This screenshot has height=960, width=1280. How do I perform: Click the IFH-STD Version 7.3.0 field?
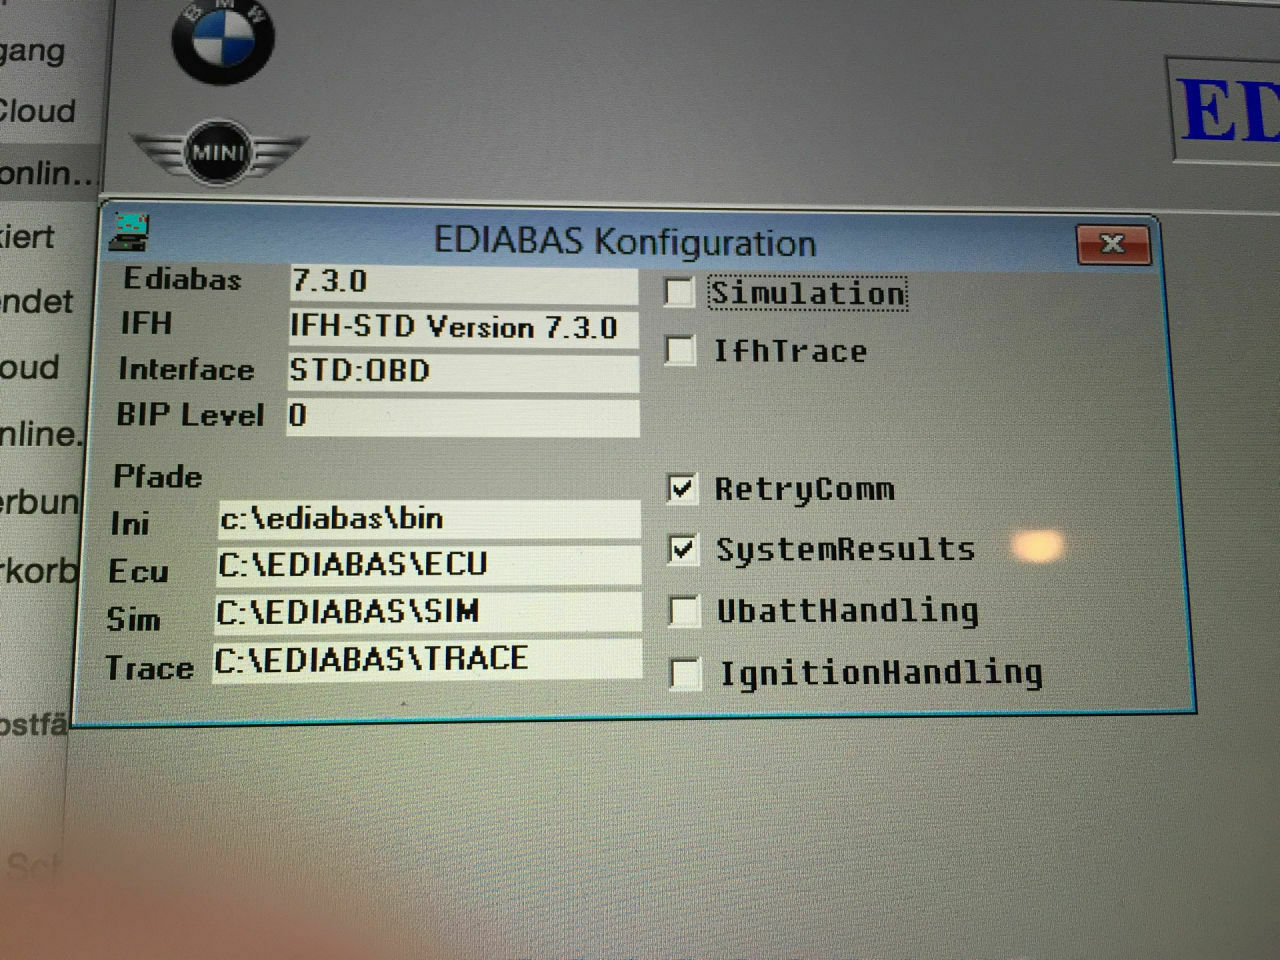pos(463,328)
